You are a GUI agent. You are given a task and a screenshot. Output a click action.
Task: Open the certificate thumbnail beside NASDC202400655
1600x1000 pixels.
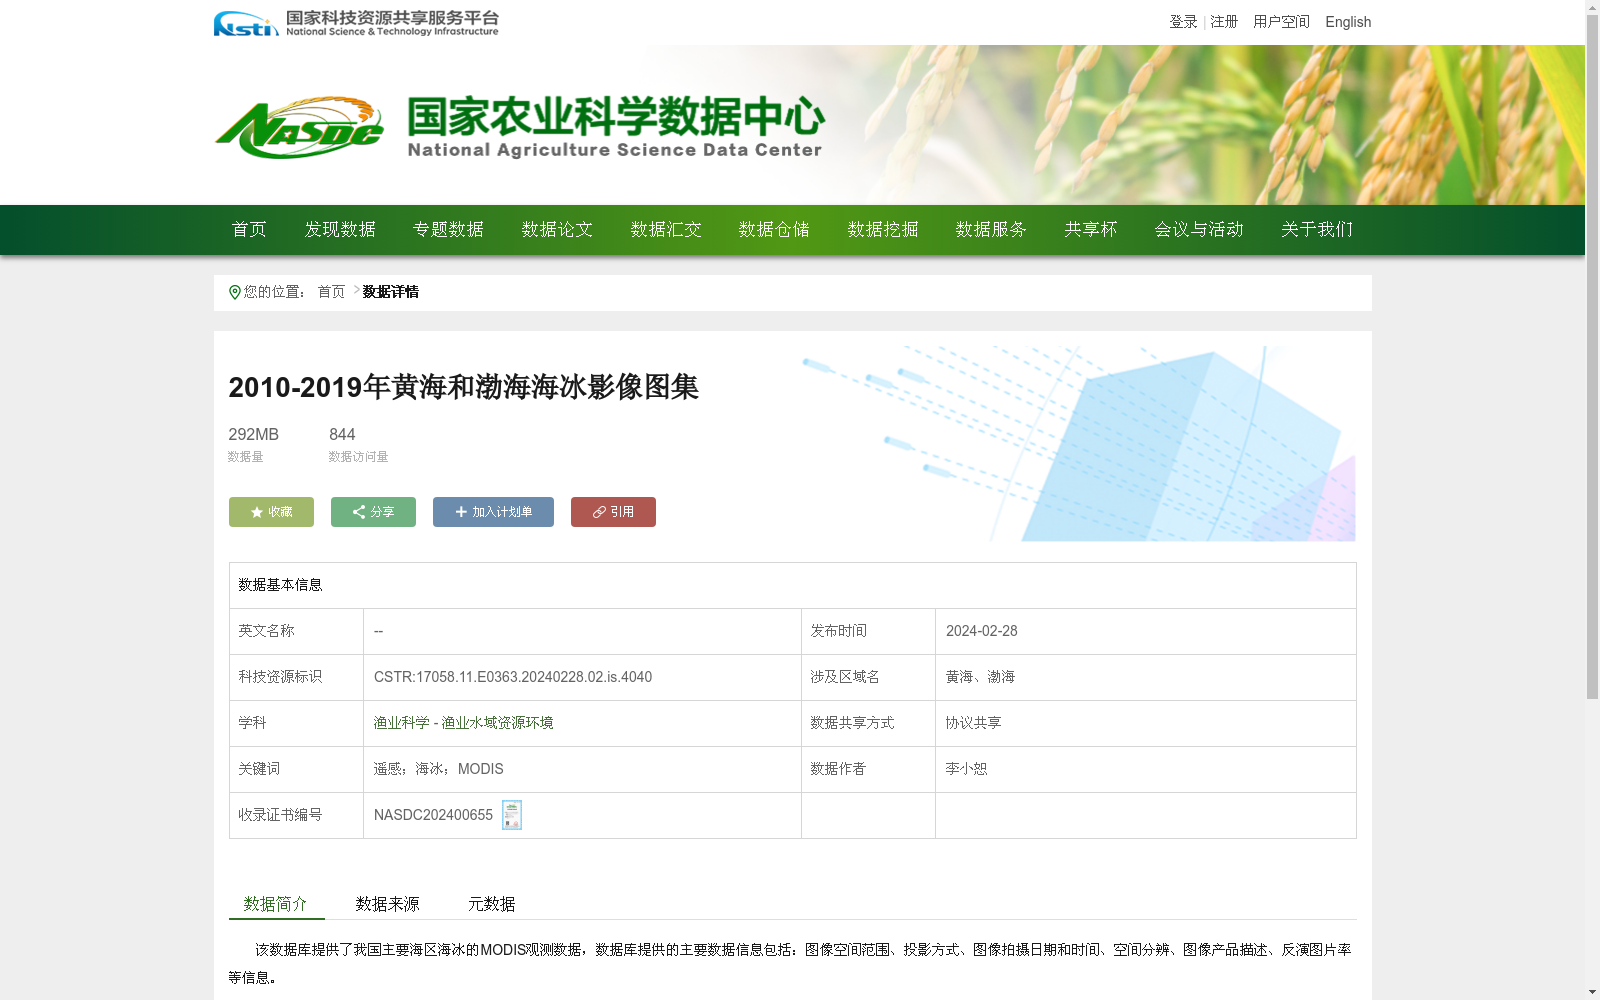[512, 815]
